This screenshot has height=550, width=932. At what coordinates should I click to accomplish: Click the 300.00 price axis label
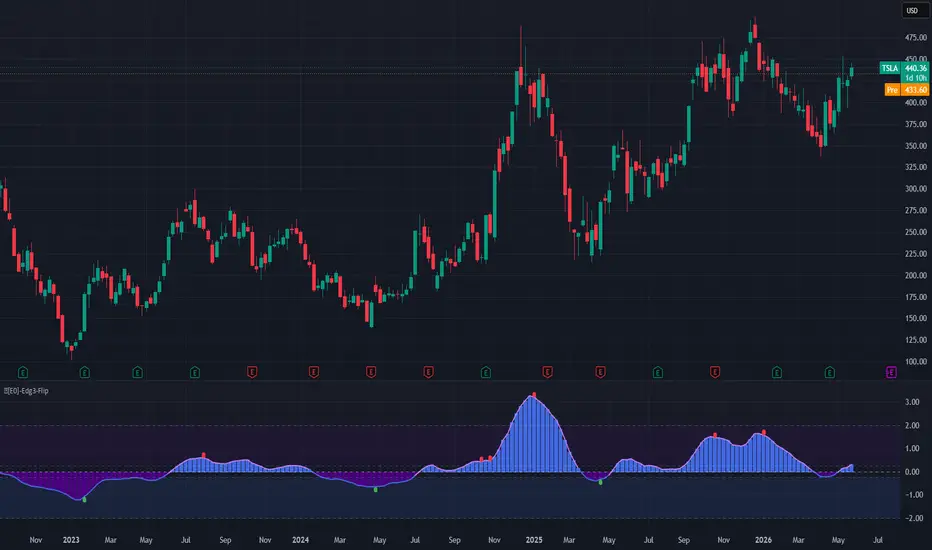click(x=915, y=189)
